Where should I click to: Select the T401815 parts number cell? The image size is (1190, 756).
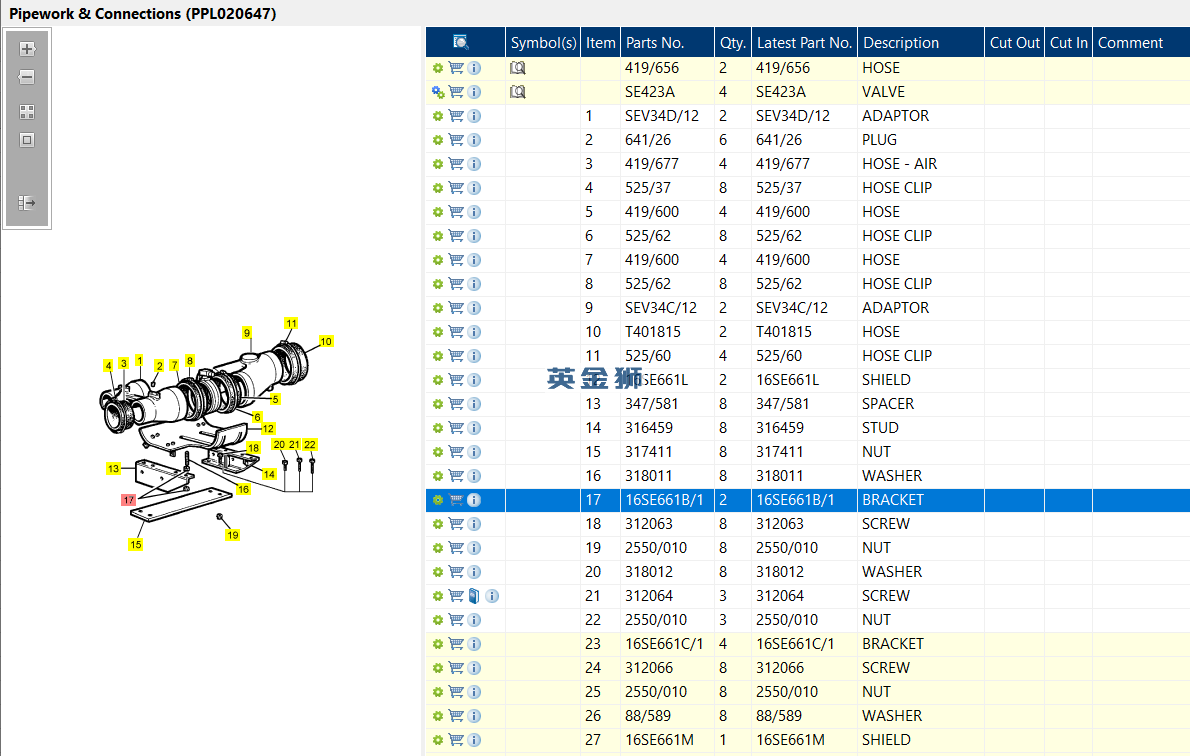pos(653,332)
